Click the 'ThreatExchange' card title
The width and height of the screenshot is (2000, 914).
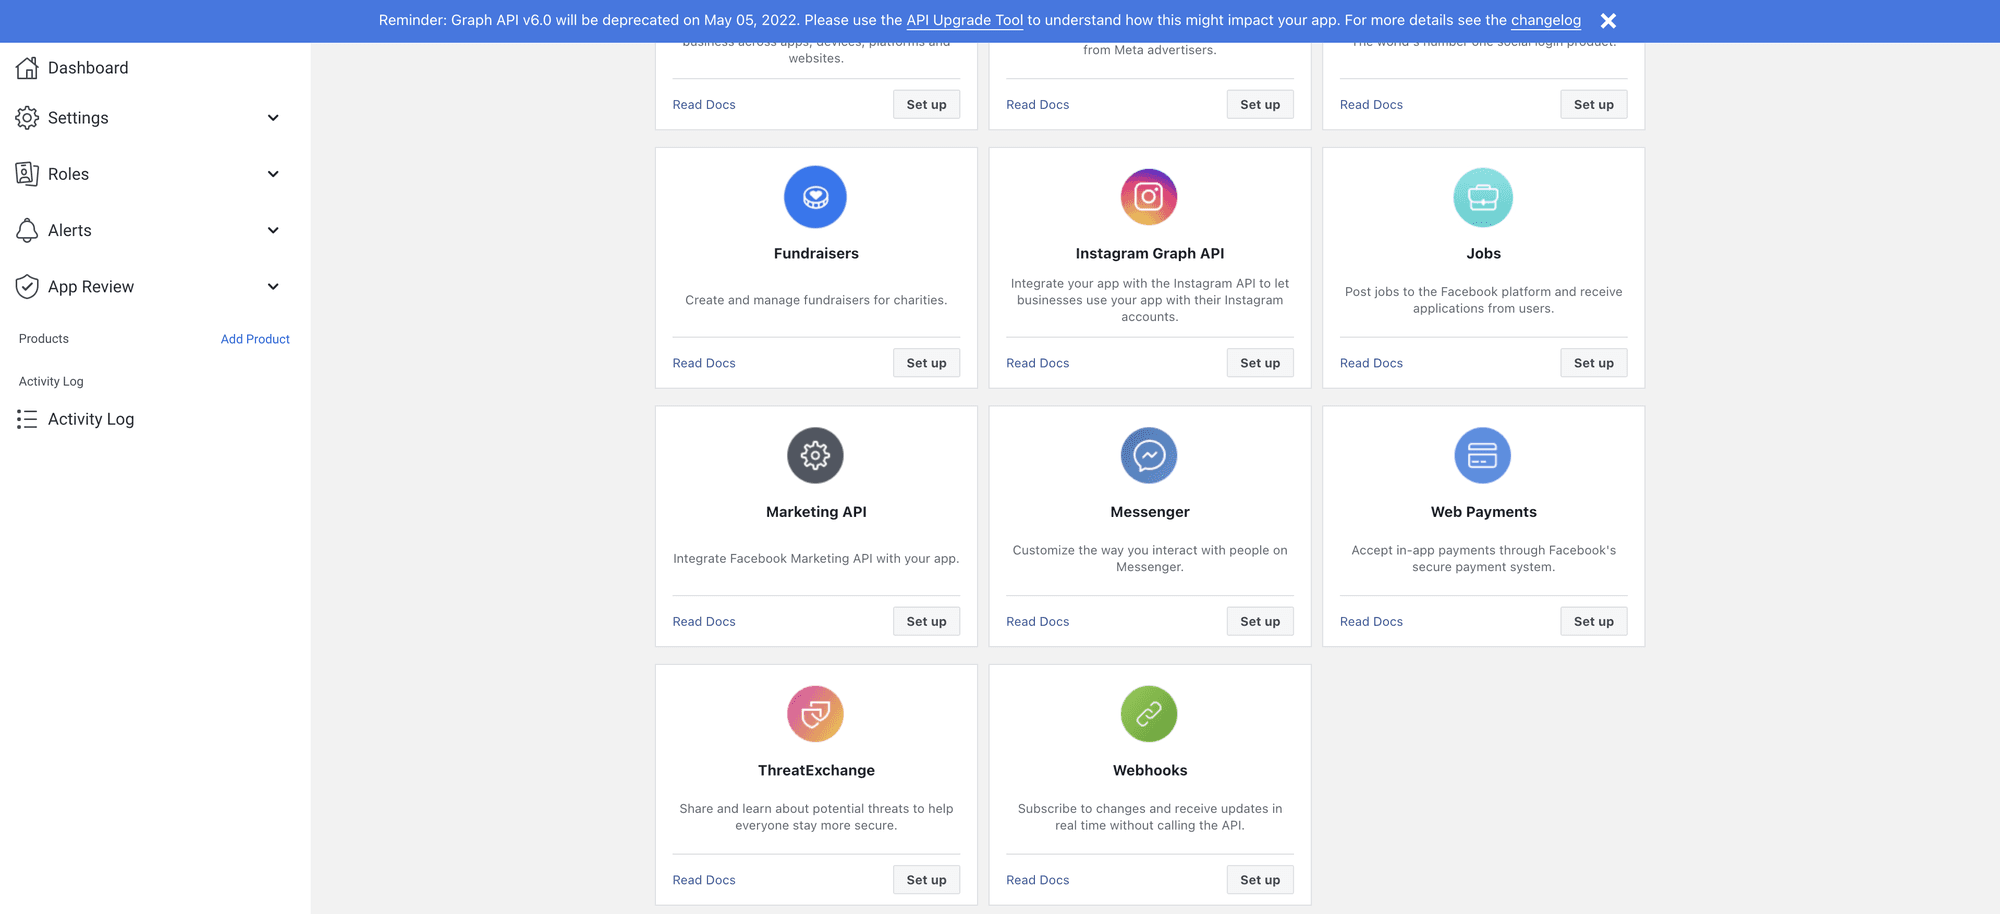point(816,770)
